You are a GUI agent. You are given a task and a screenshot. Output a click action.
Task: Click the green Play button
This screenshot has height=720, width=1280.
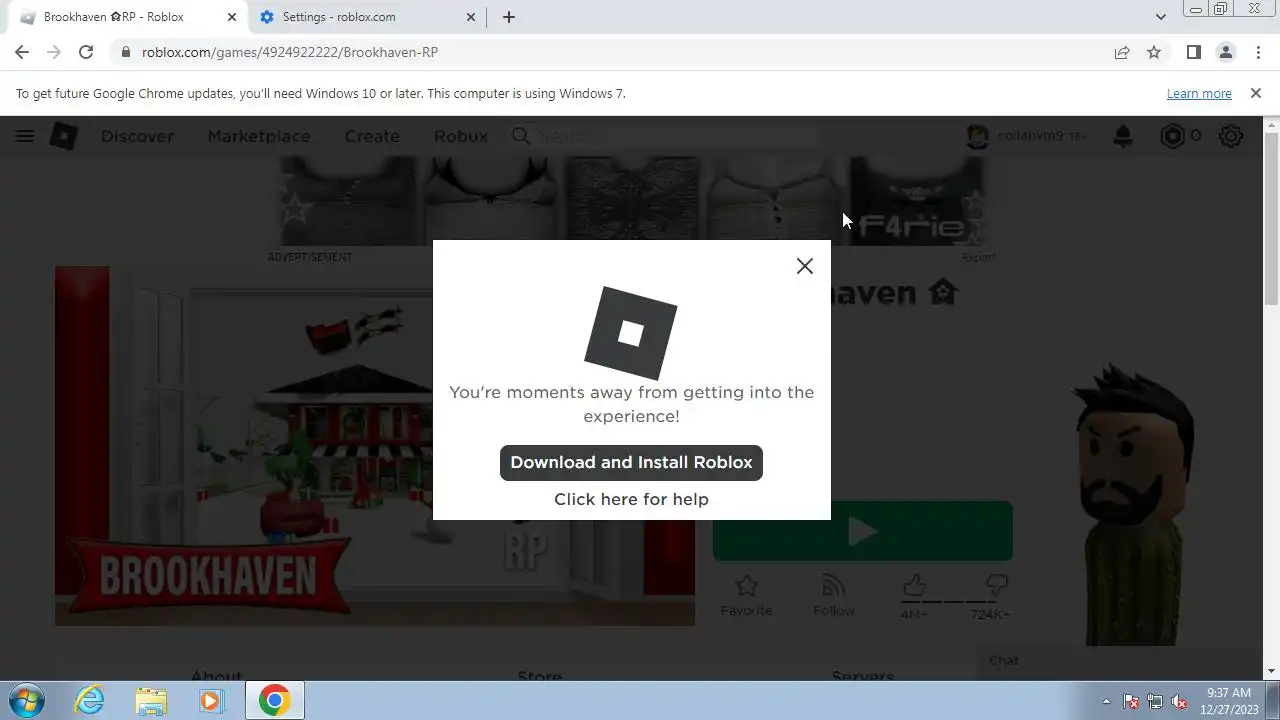coord(863,531)
